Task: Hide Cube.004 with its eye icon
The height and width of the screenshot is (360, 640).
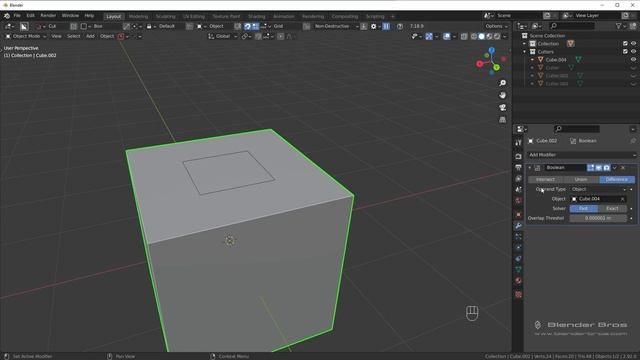Action: point(633,60)
